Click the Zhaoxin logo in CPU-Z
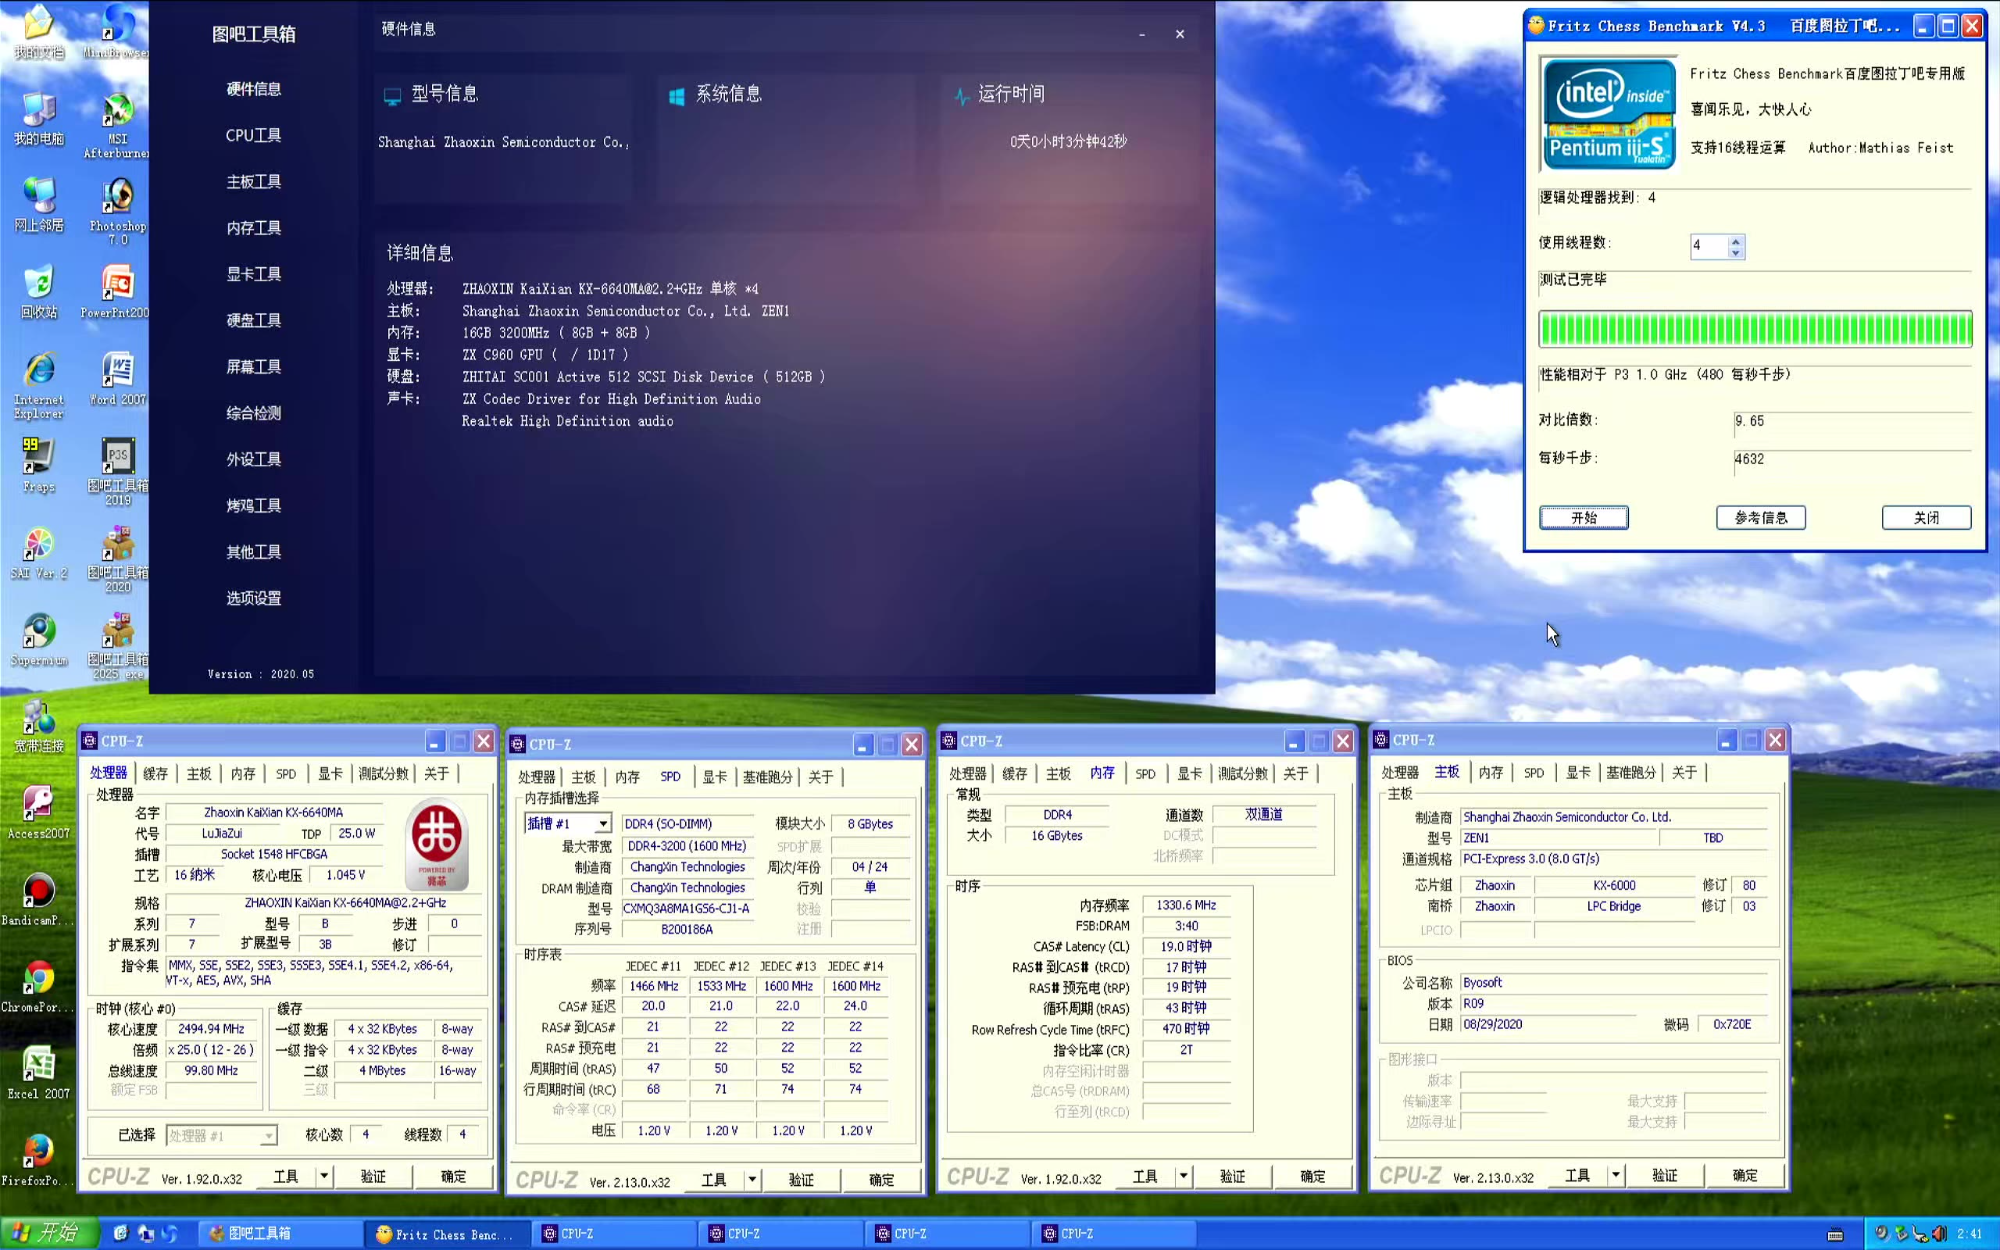This screenshot has width=2000, height=1250. point(437,843)
